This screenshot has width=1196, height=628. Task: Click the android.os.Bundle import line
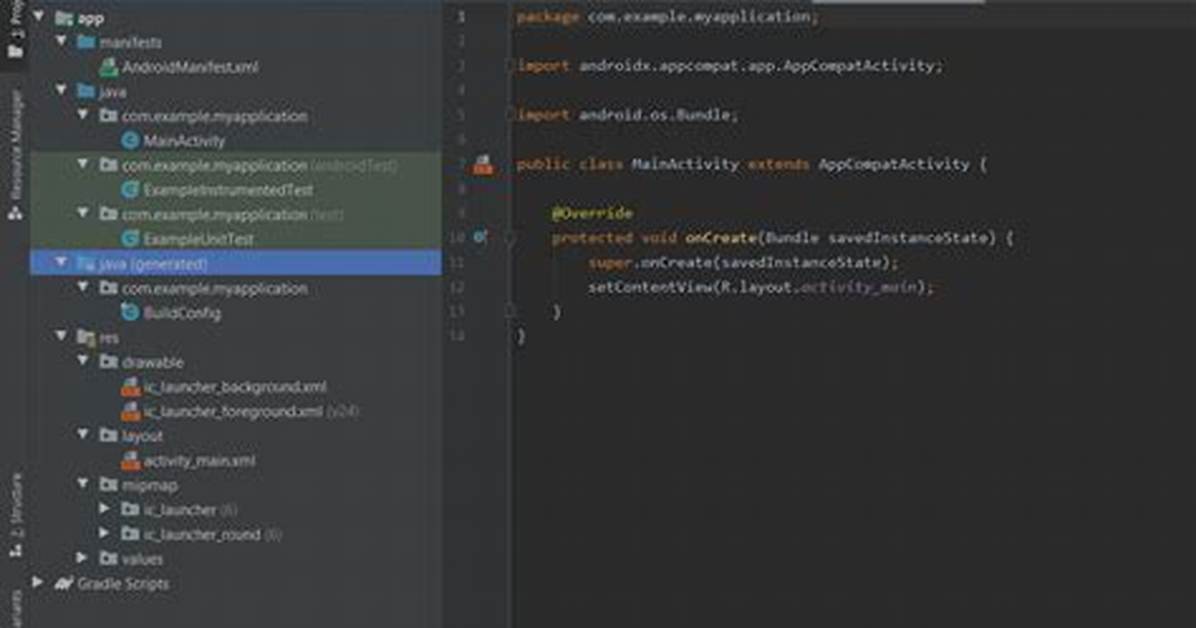pyautogui.click(x=628, y=114)
